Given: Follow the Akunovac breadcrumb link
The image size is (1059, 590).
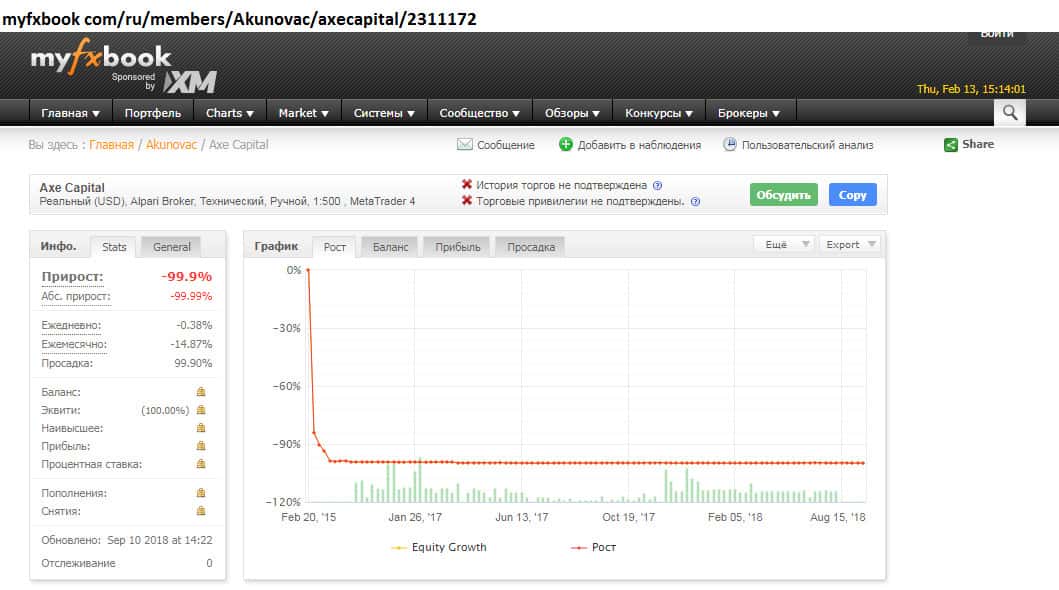Looking at the screenshot, I should [x=171, y=145].
